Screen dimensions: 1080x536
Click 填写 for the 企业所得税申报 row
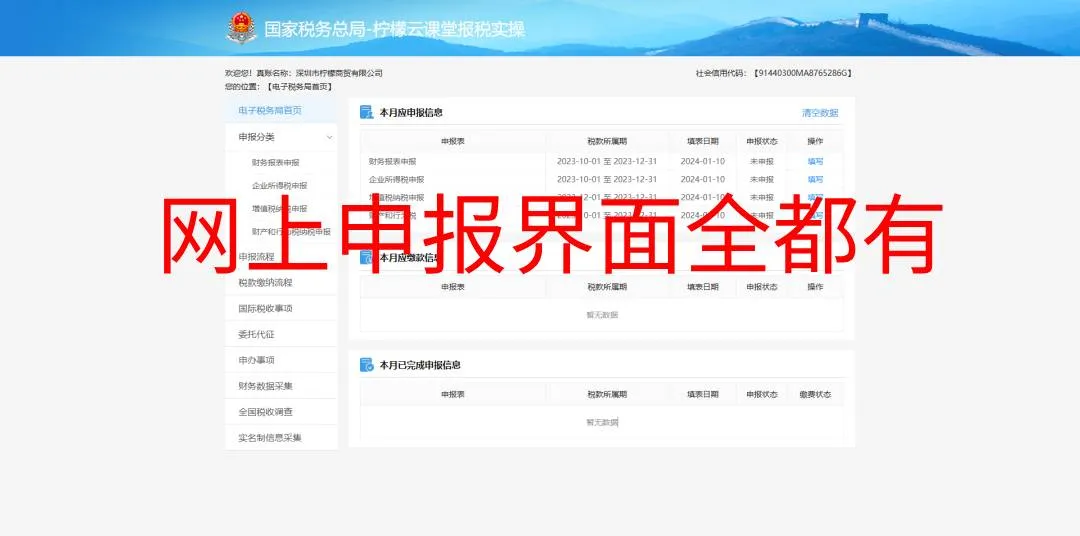click(816, 179)
